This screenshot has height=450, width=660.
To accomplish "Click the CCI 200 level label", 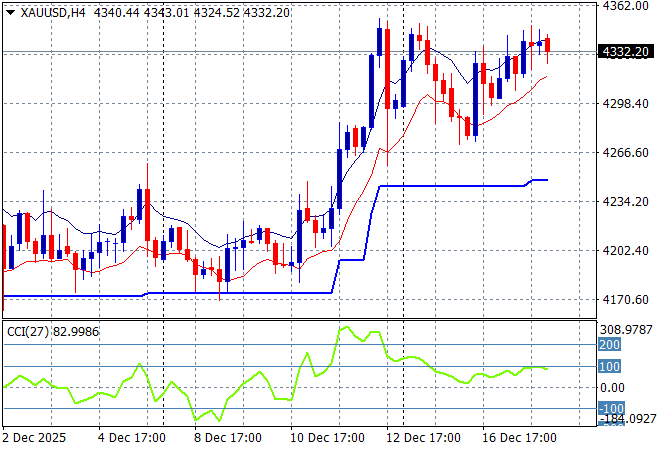I will [610, 345].
